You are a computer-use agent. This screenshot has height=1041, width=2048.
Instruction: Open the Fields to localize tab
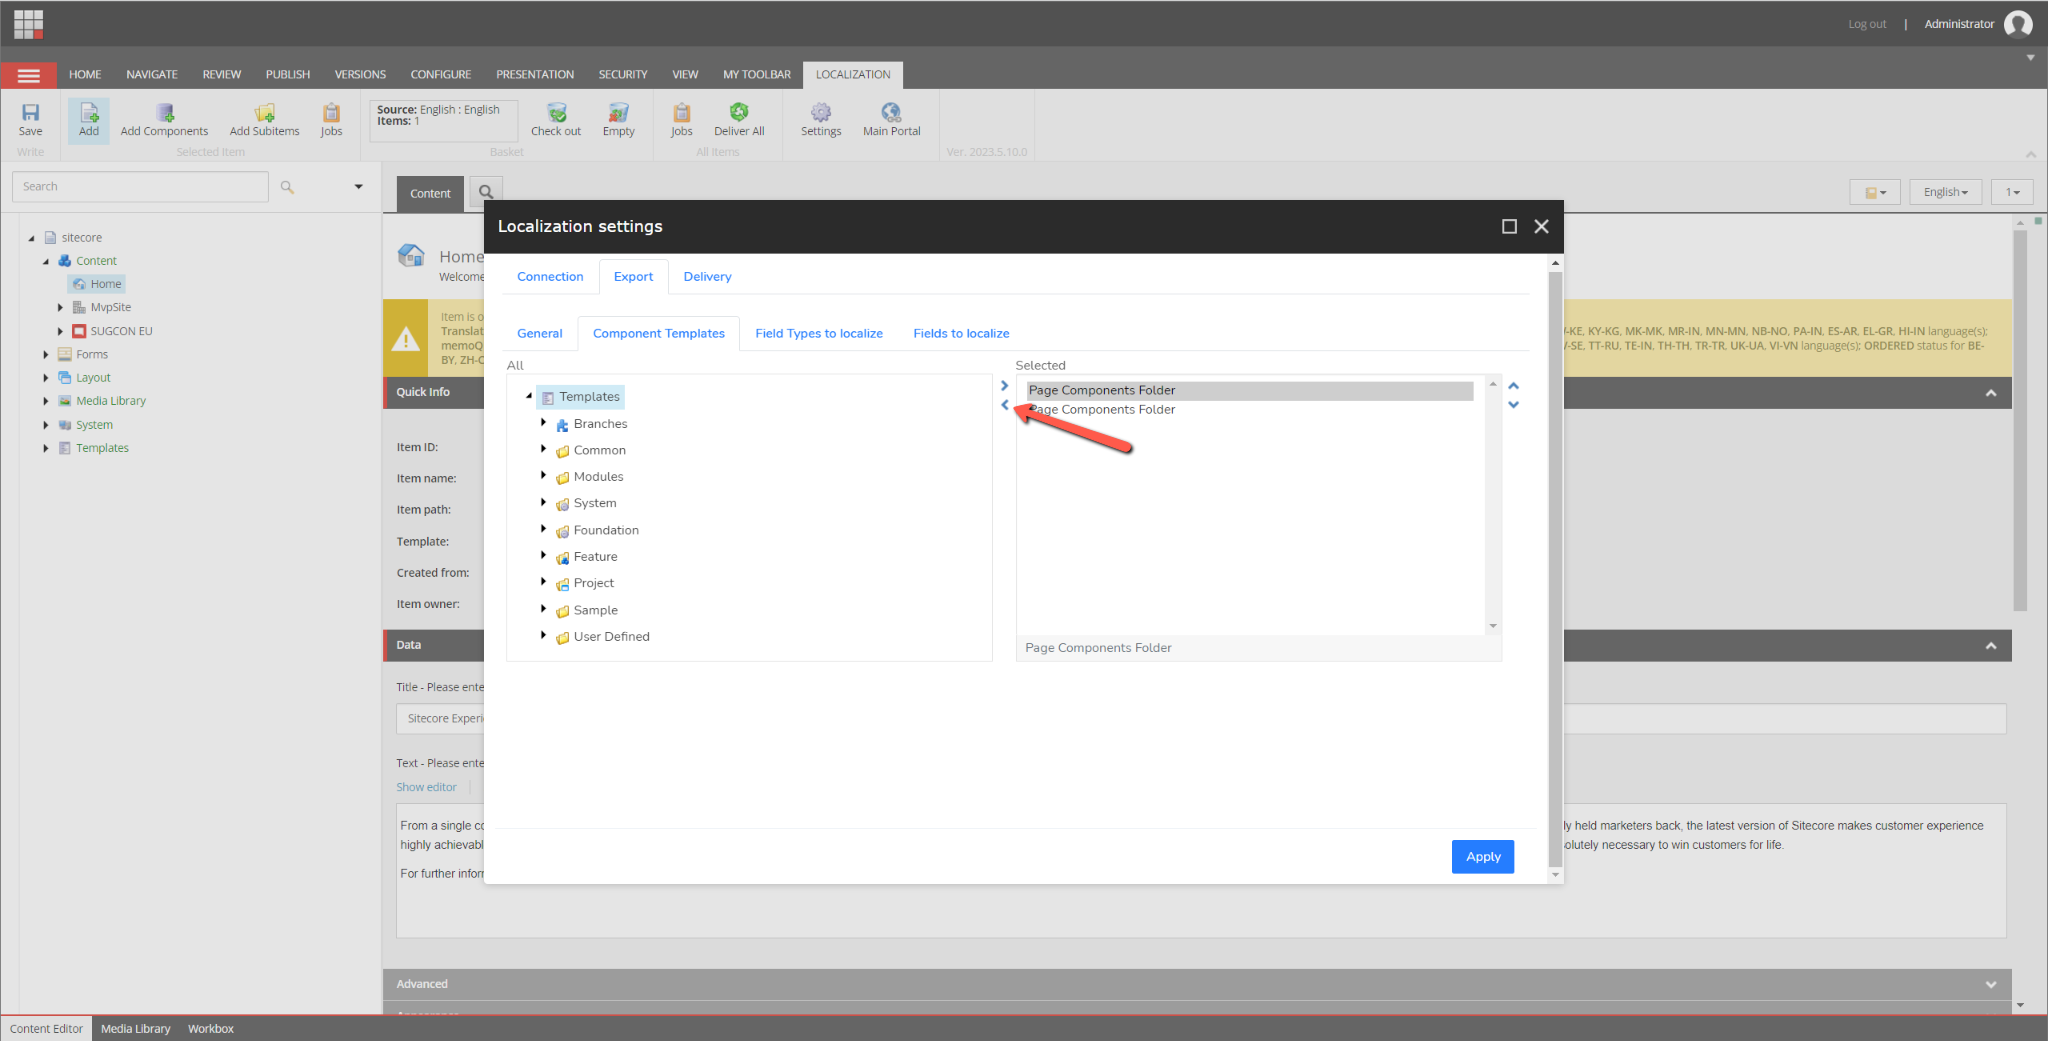point(961,334)
